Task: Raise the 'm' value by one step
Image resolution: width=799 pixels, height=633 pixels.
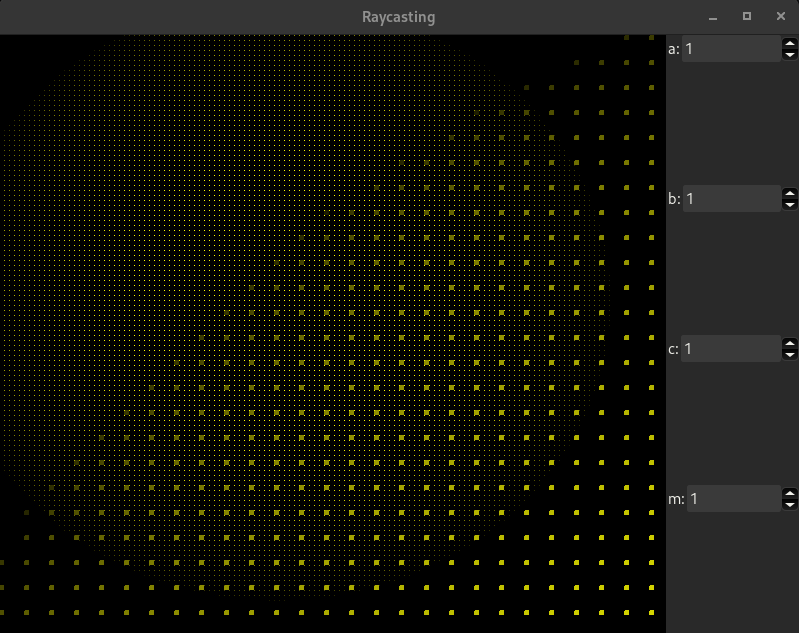Action: (790, 493)
